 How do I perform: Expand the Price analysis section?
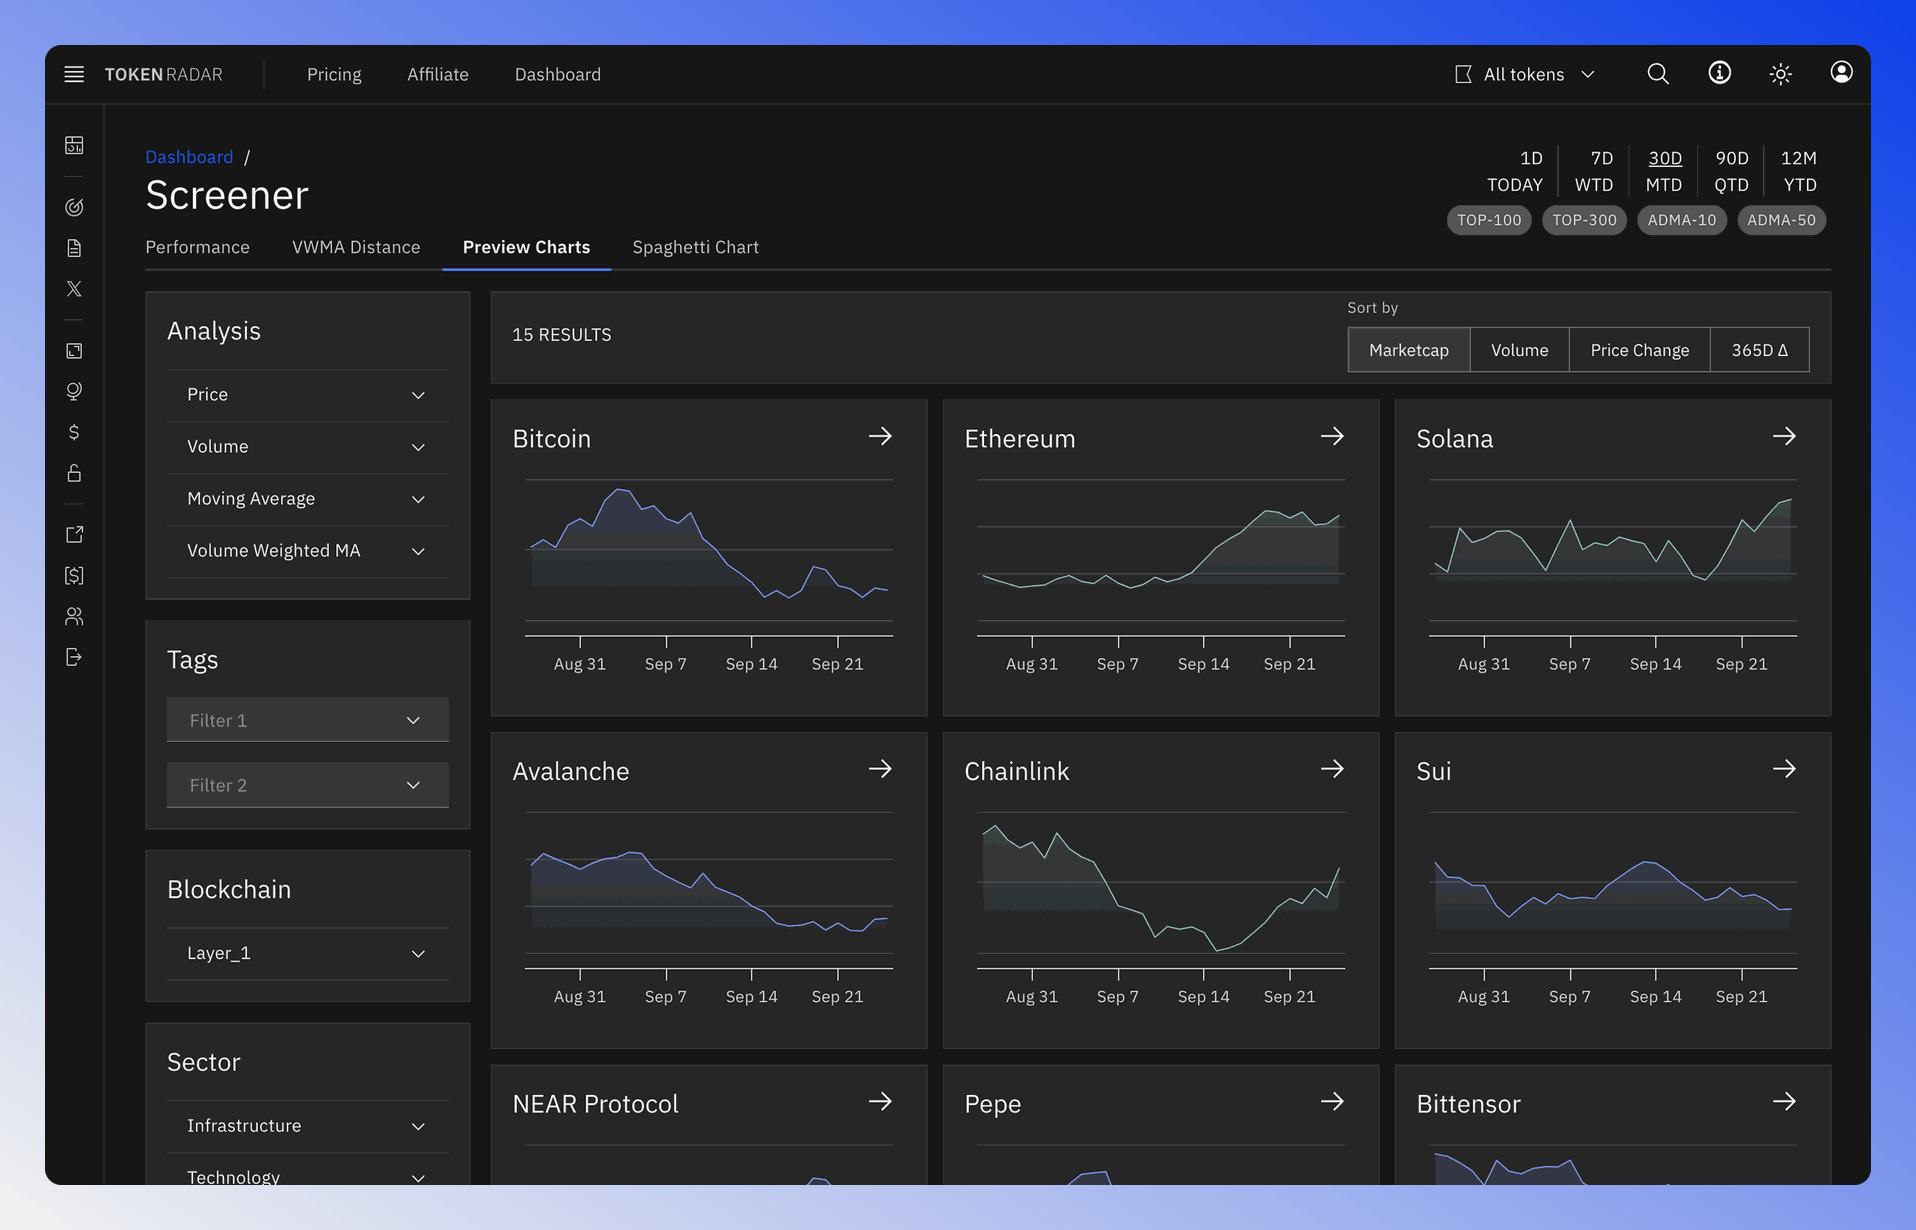(x=307, y=395)
